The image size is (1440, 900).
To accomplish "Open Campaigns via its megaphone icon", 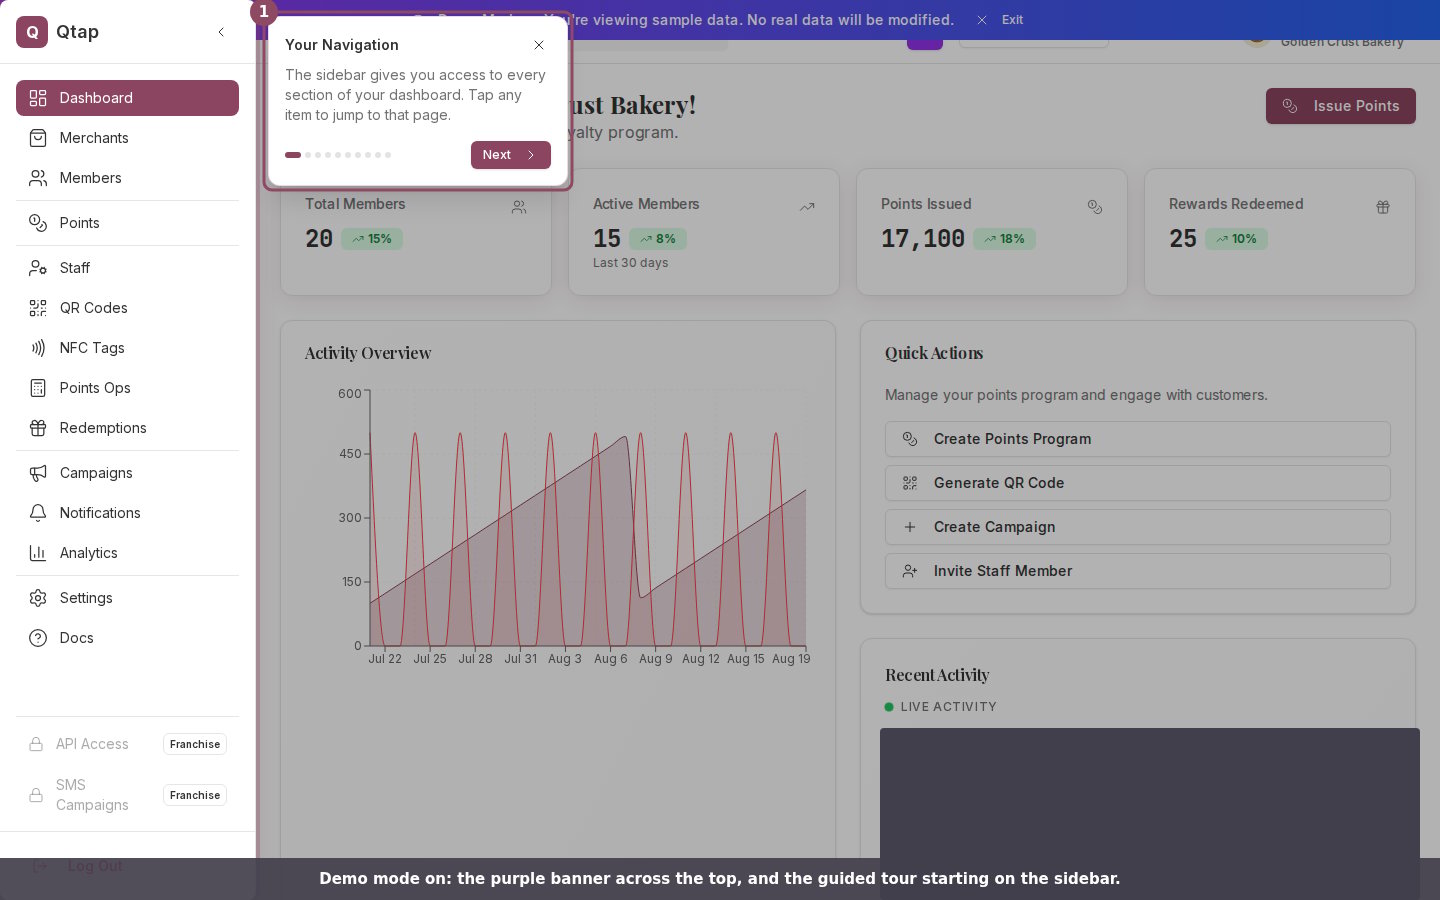I will pyautogui.click(x=38, y=473).
